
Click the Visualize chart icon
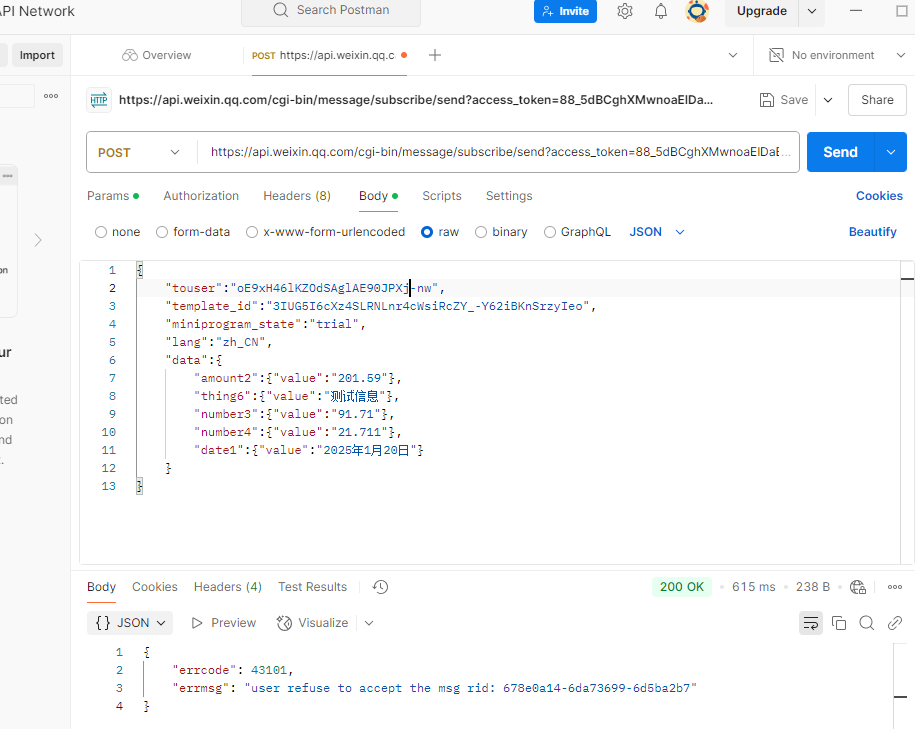(x=284, y=623)
